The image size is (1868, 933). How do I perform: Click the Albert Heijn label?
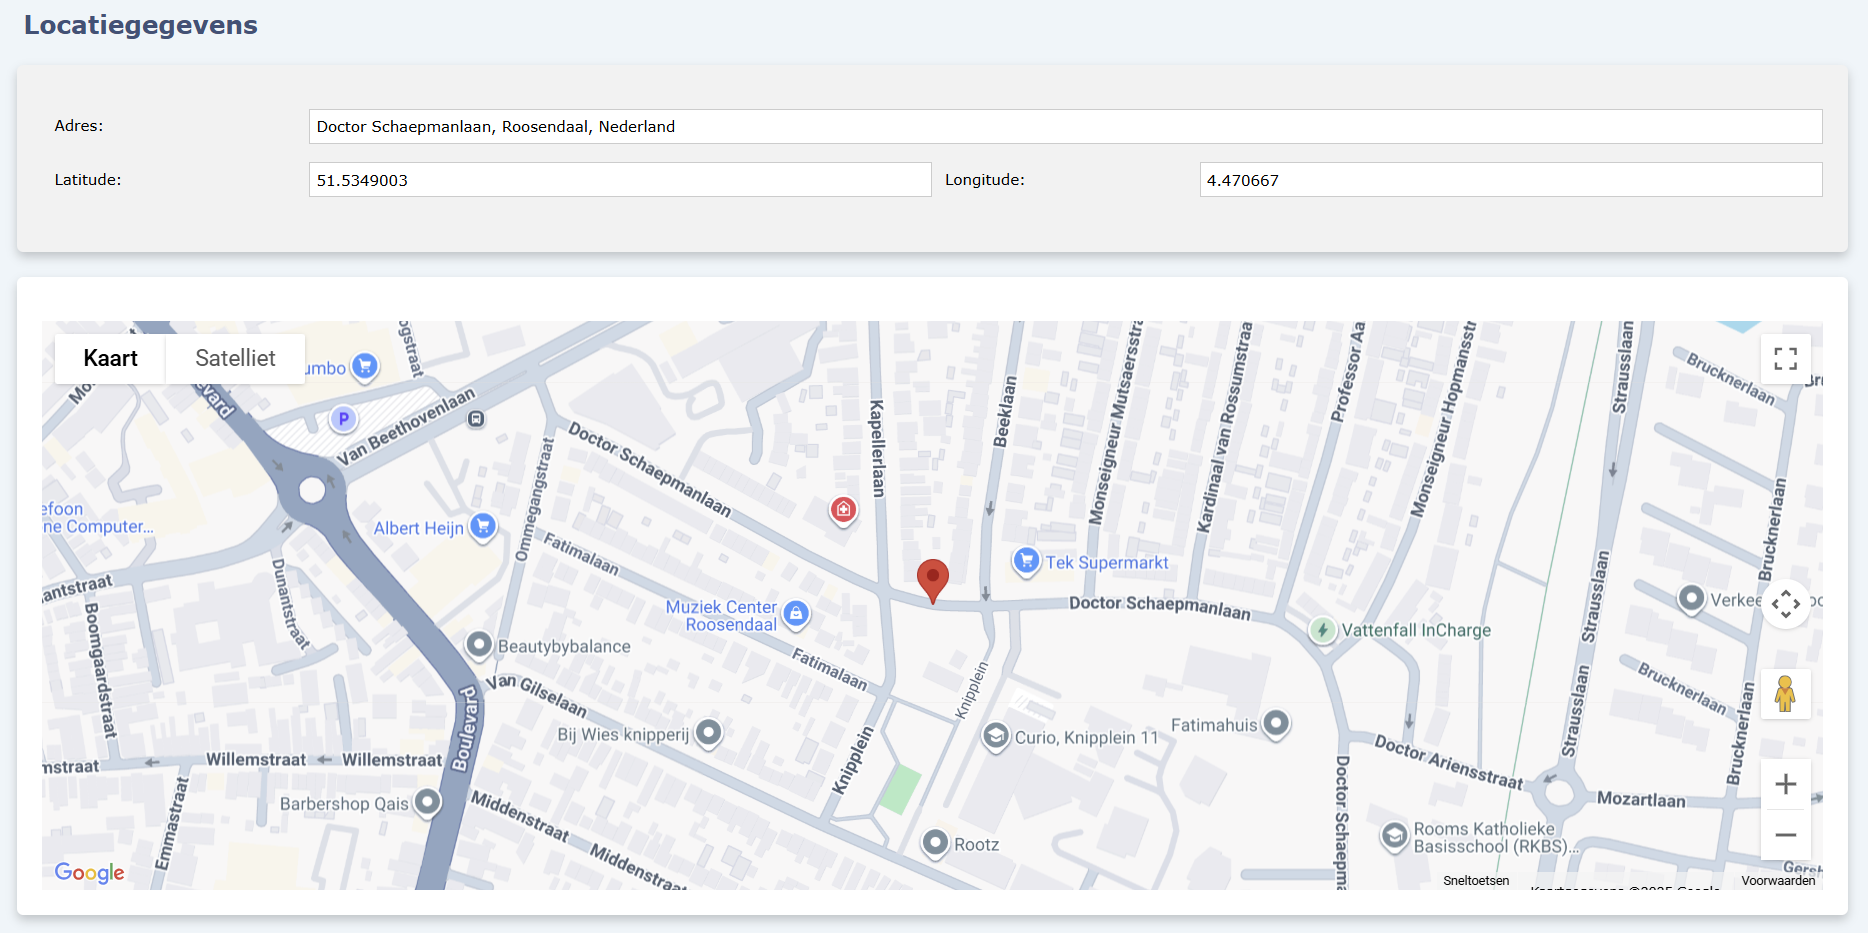point(418,528)
